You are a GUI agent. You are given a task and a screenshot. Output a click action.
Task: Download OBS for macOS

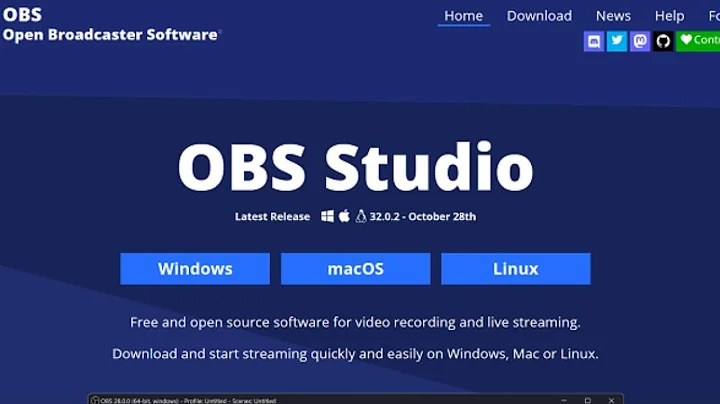(x=355, y=269)
